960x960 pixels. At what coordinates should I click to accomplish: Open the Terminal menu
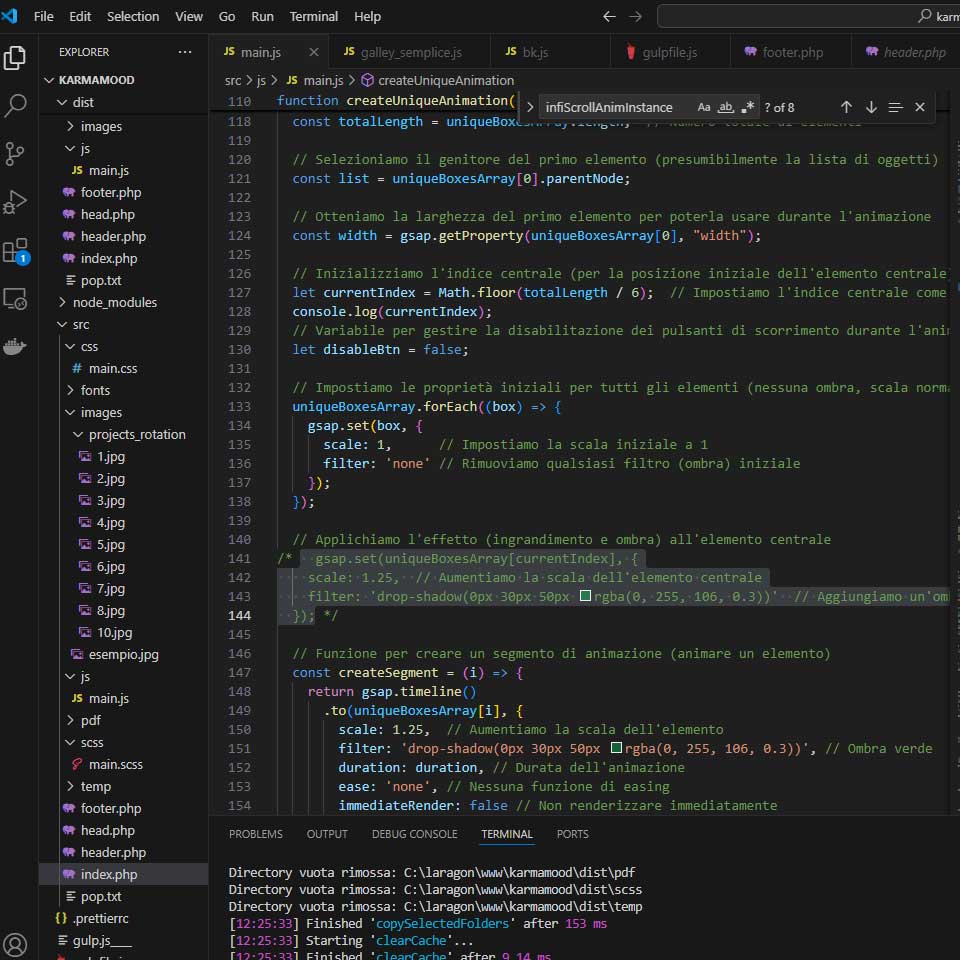(313, 16)
